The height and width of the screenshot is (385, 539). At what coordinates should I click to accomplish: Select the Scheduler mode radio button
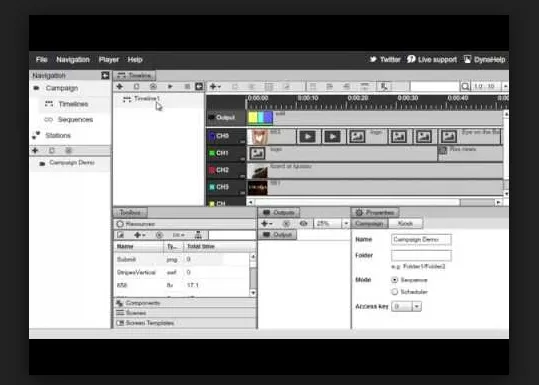pos(394,292)
